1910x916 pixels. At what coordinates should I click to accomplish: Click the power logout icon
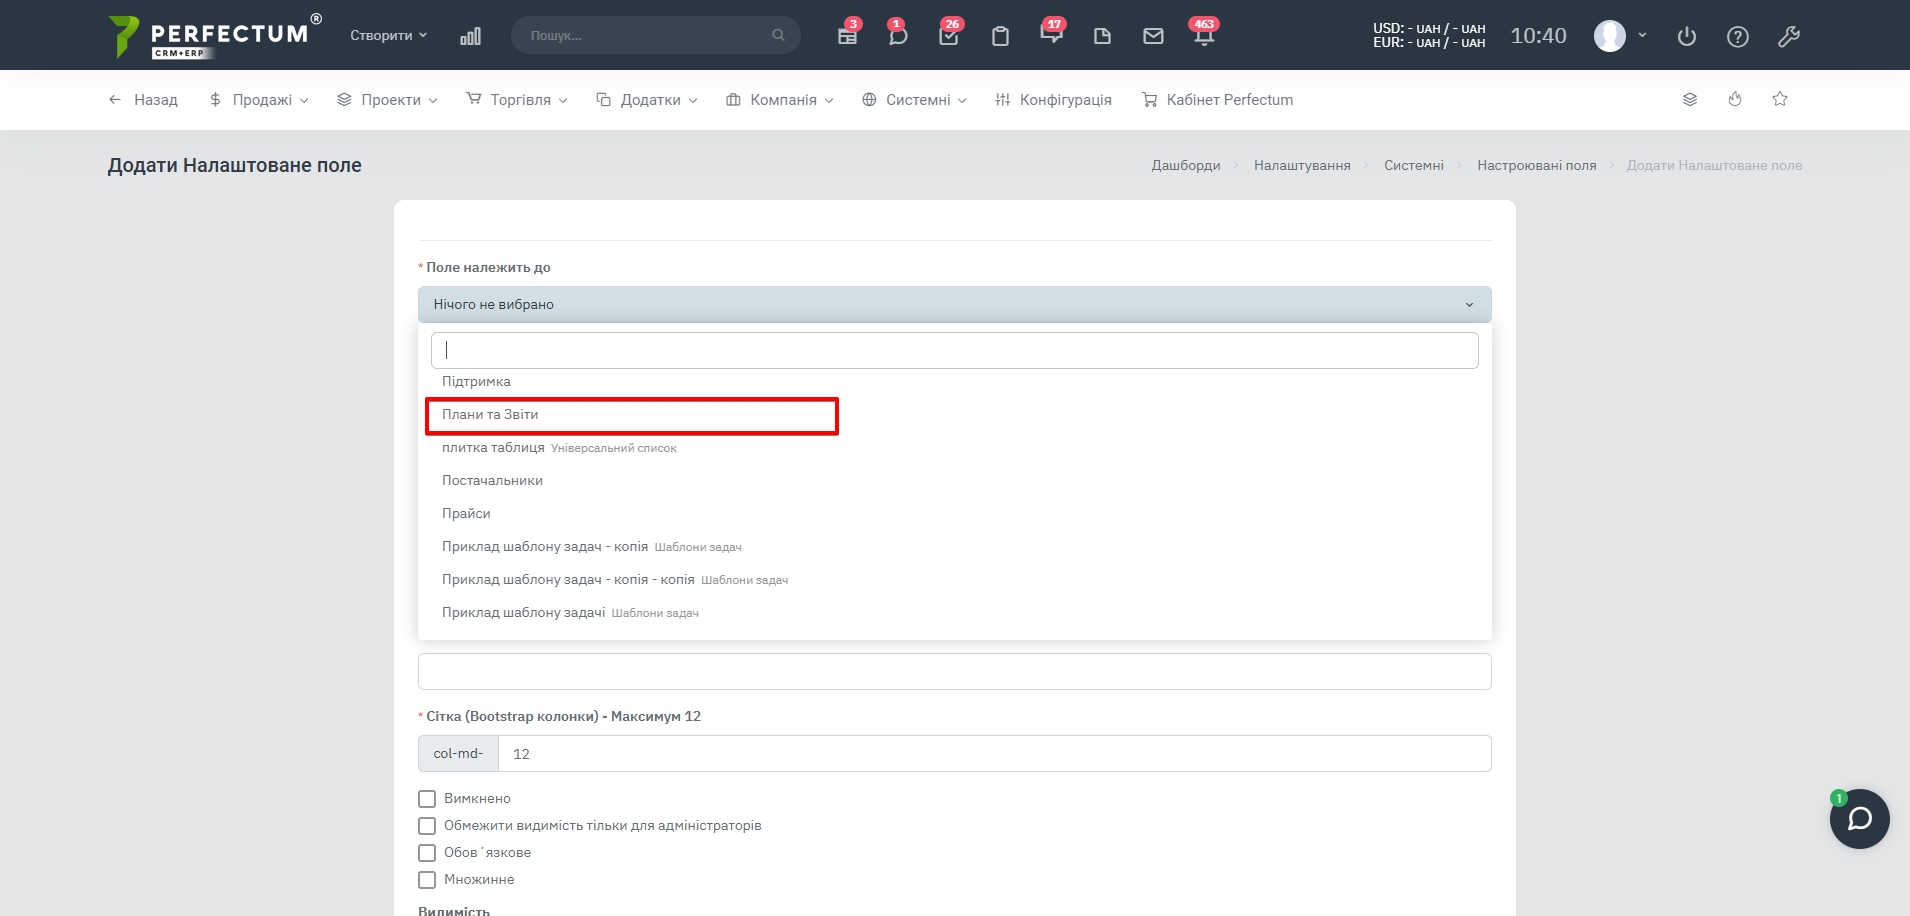click(x=1687, y=37)
